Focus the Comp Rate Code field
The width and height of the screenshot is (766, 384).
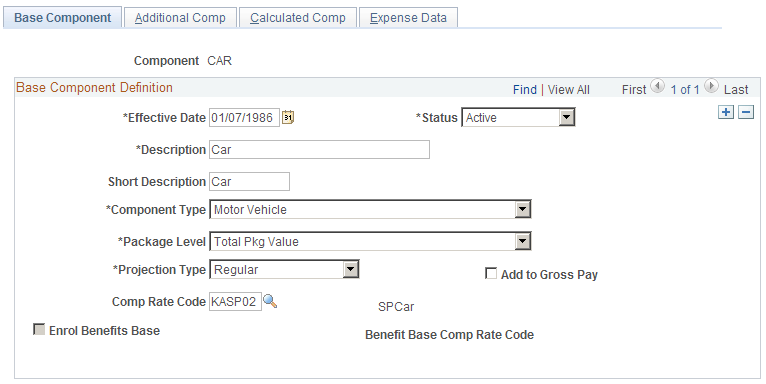pos(235,301)
